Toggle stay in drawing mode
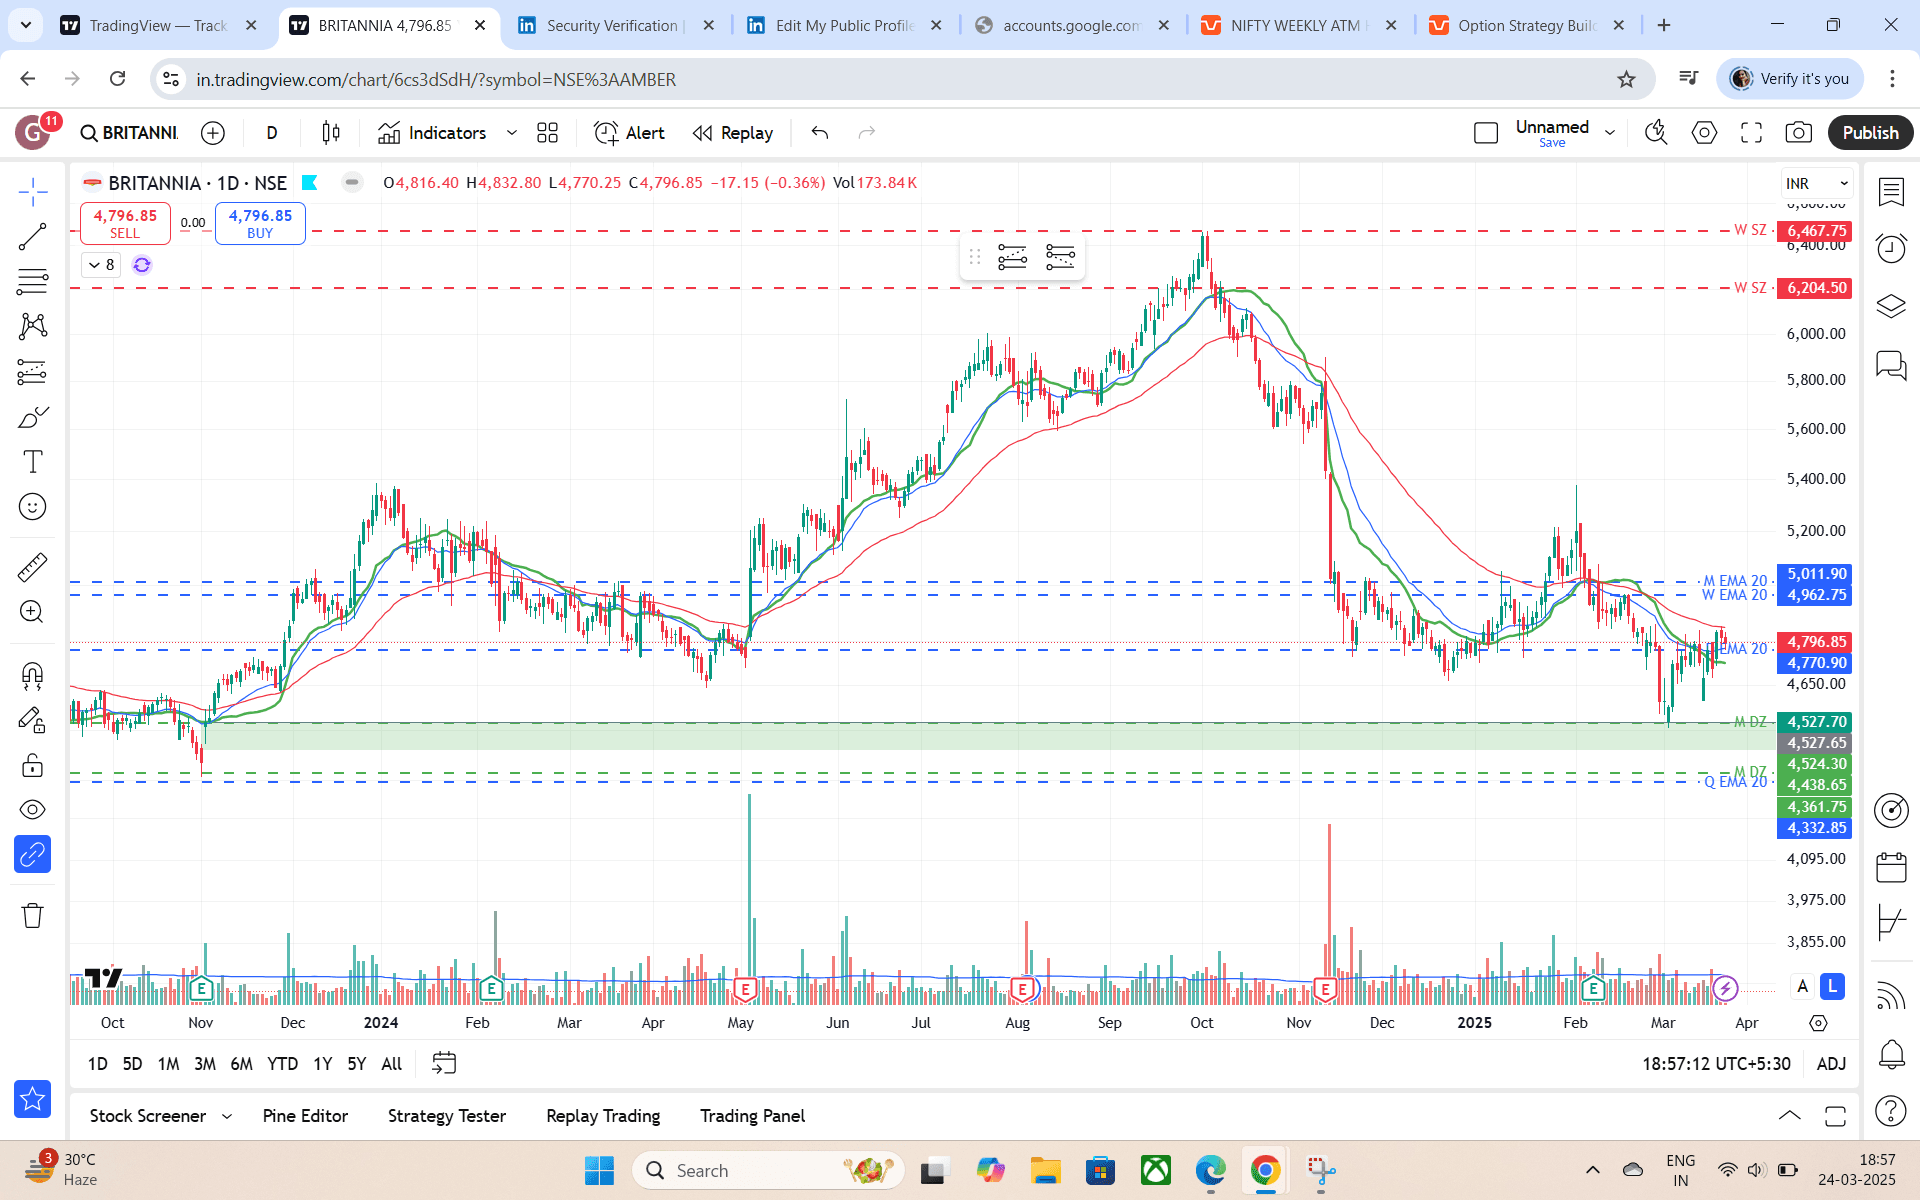This screenshot has height=1200, width=1920. pos(33,721)
